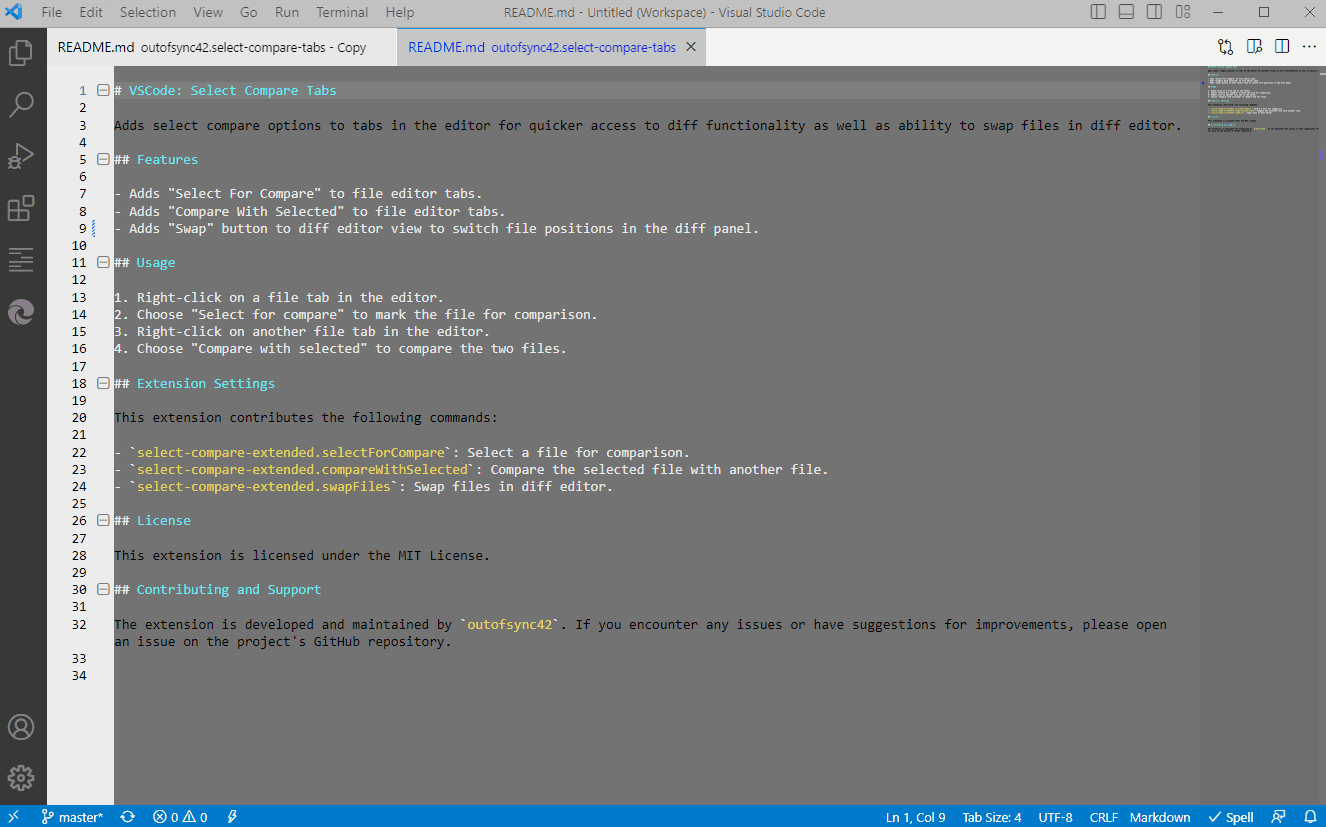This screenshot has height=827, width=1326.
Task: Click 'Tab Size: 4' indentation setting
Action: tap(992, 817)
